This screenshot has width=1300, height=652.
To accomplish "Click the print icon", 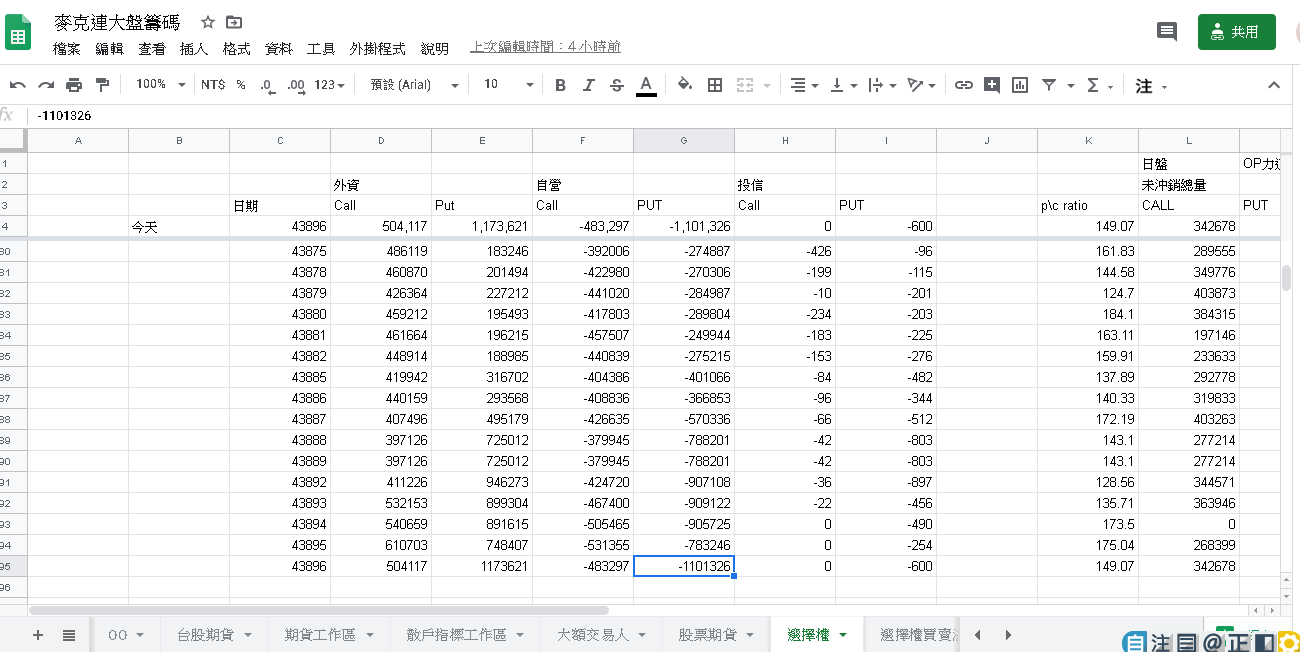I will click(x=74, y=85).
